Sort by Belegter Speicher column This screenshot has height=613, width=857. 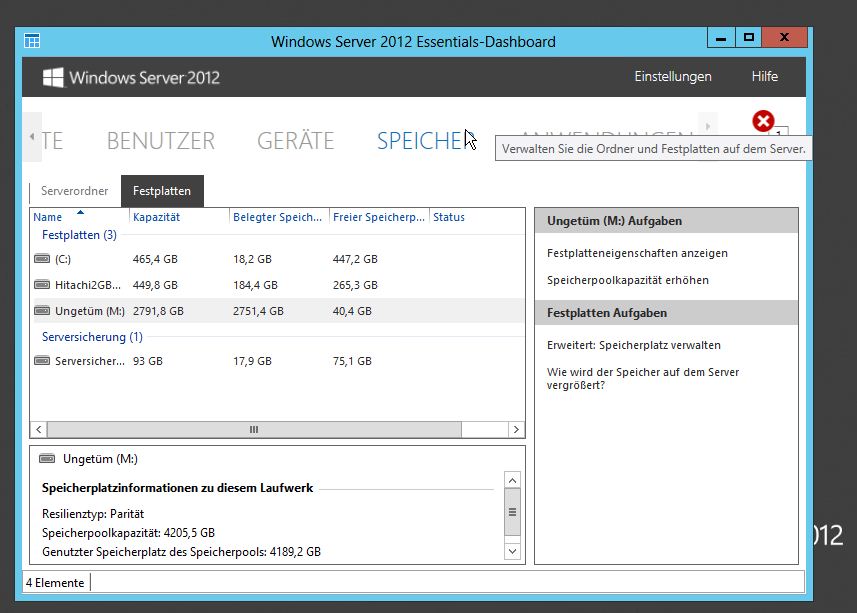(279, 217)
